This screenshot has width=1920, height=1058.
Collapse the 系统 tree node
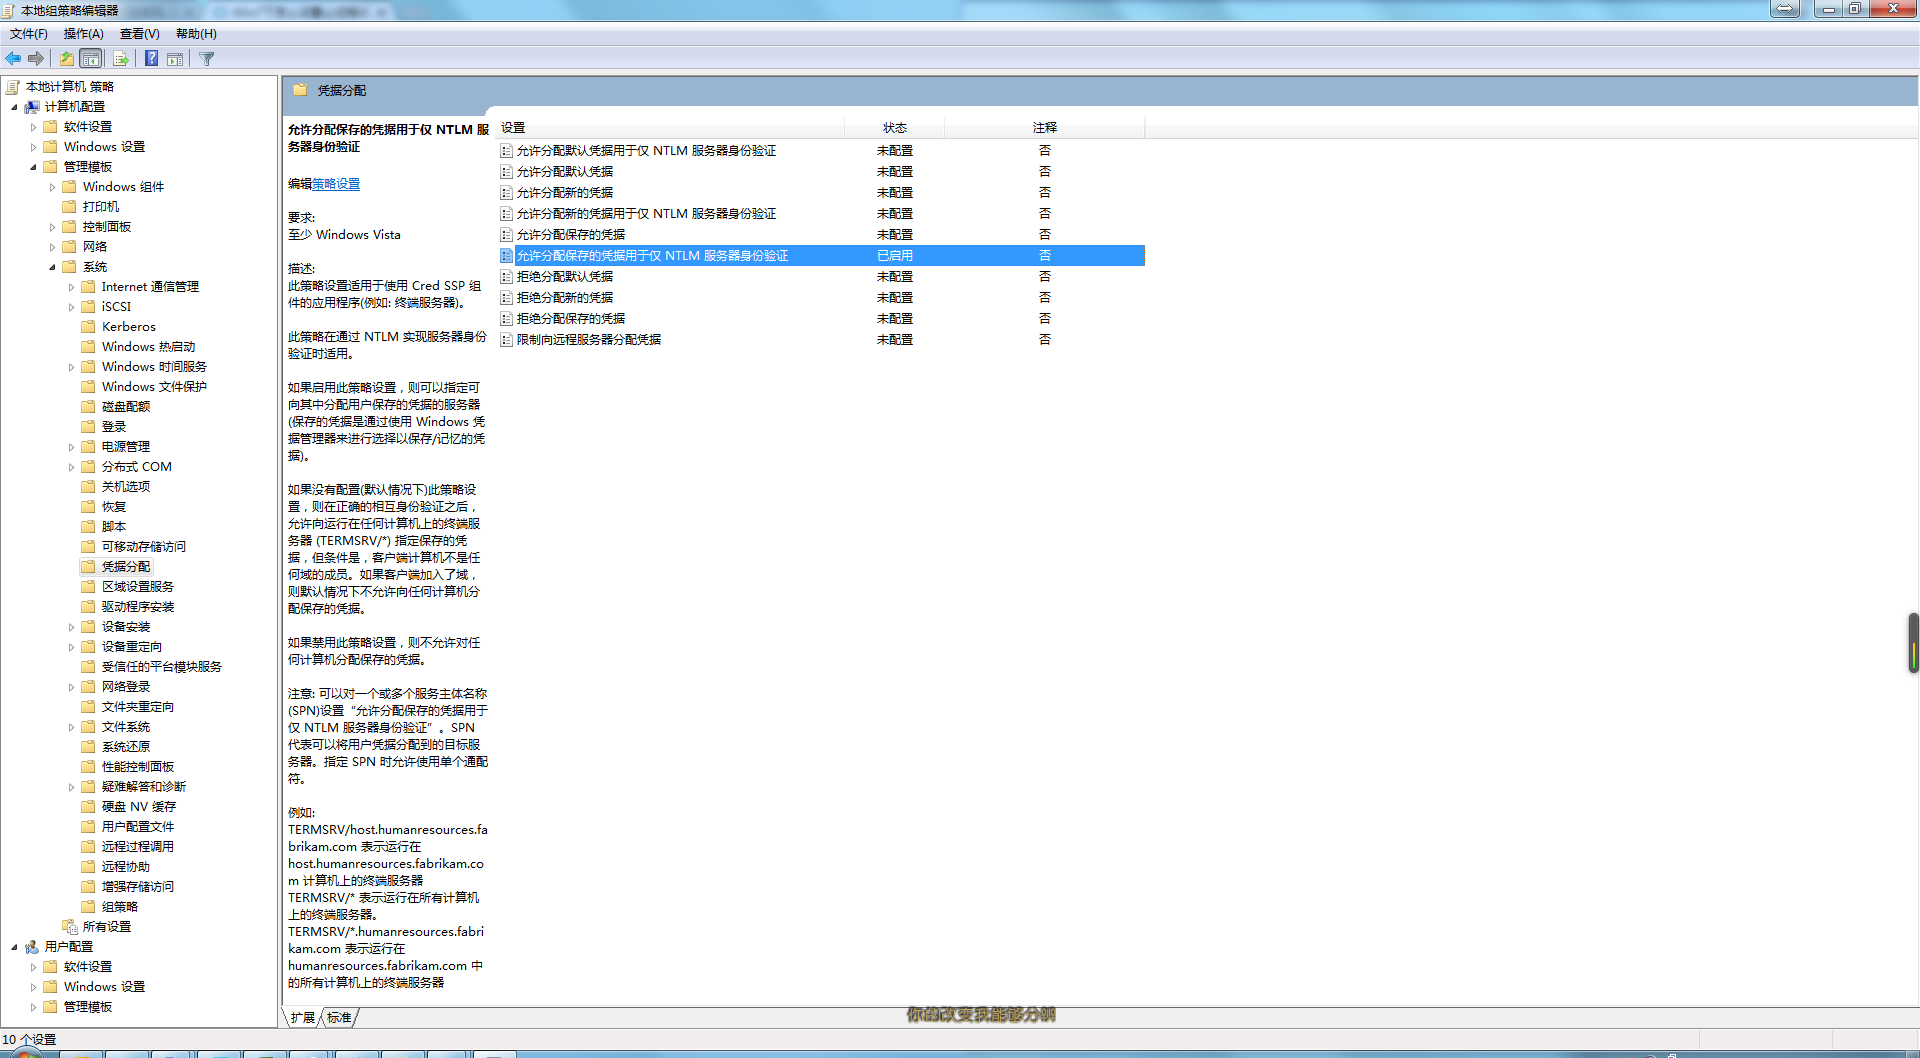(x=52, y=267)
